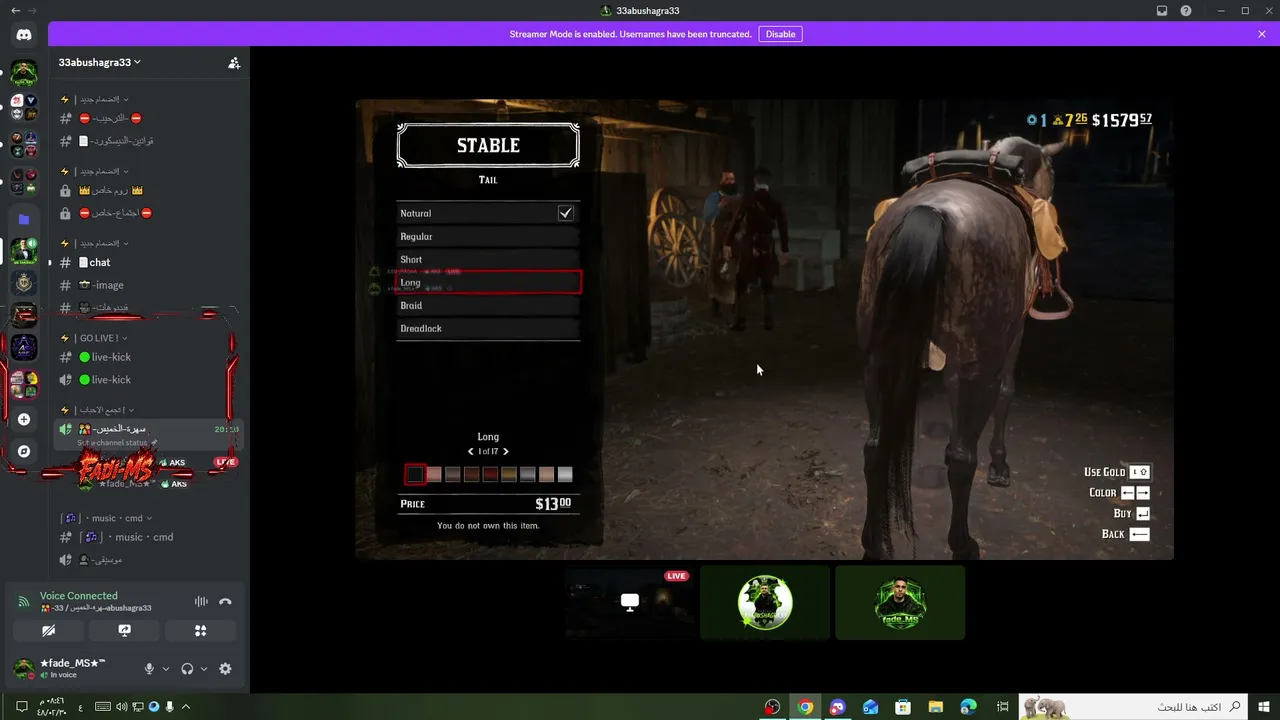The height and width of the screenshot is (720, 1280).
Task: Pick the black tail color swatch
Action: point(415,474)
